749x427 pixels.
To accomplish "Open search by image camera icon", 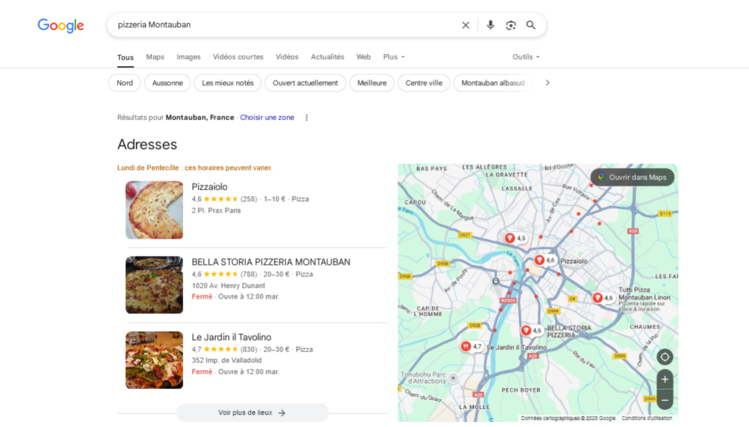I will [511, 25].
